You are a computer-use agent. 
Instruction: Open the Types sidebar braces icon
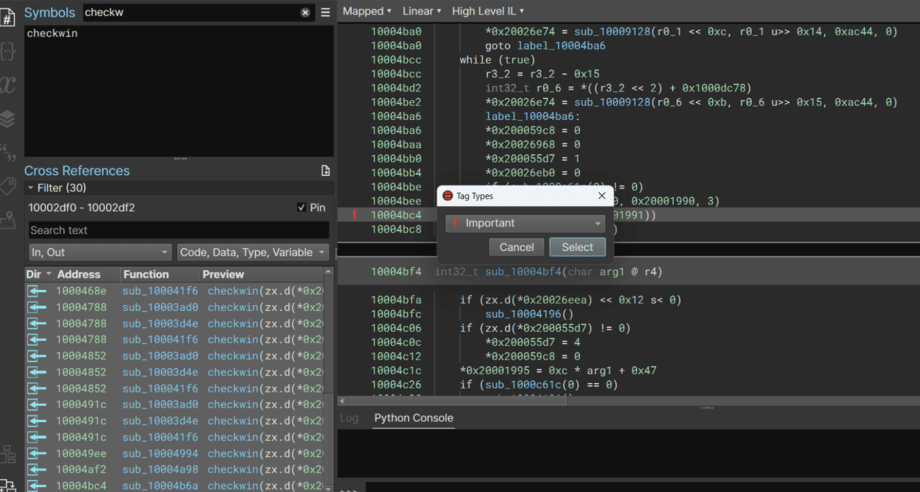pyautogui.click(x=8, y=49)
